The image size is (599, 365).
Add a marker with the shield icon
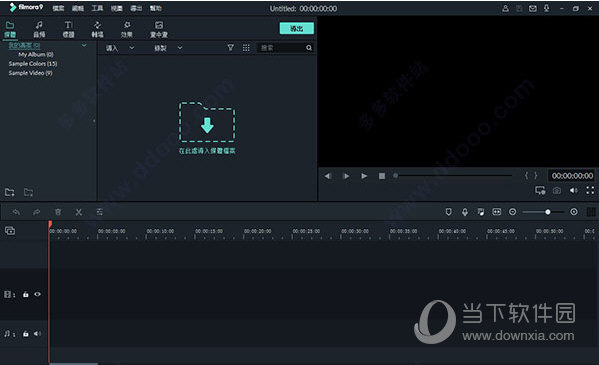tap(448, 212)
